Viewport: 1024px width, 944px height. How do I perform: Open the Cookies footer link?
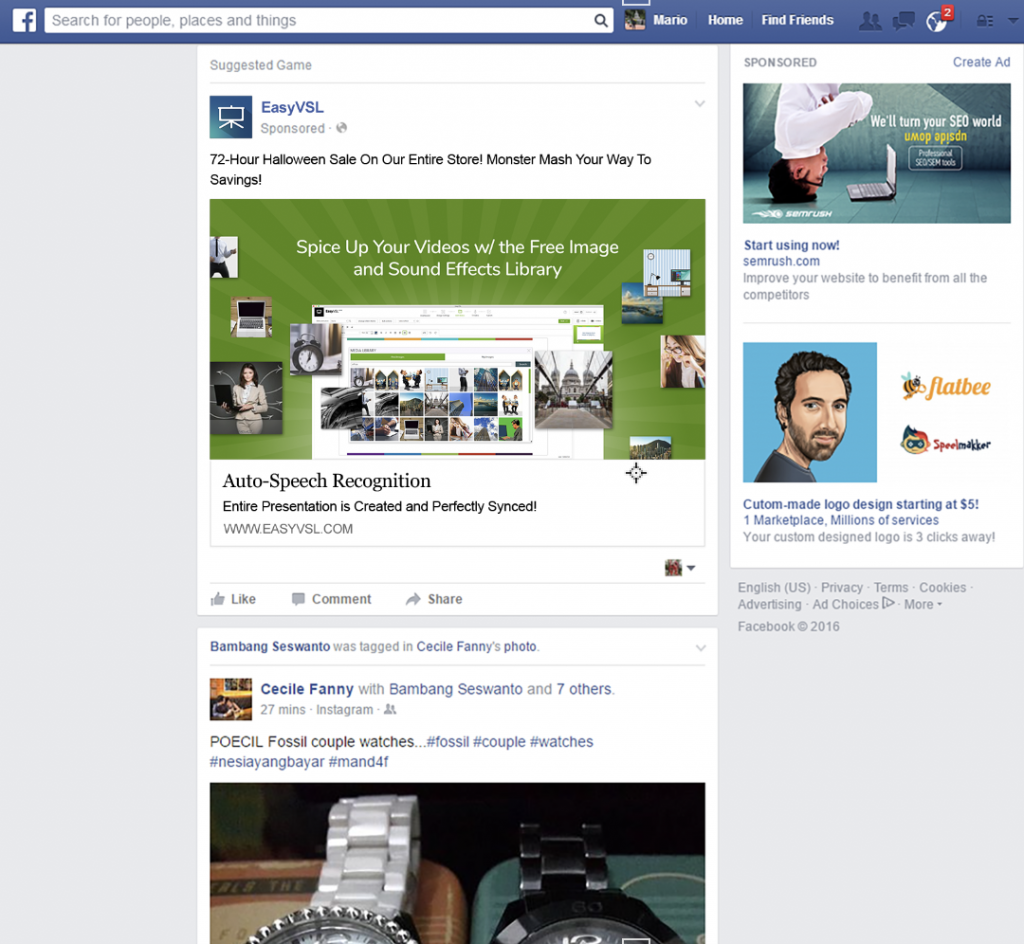point(942,588)
